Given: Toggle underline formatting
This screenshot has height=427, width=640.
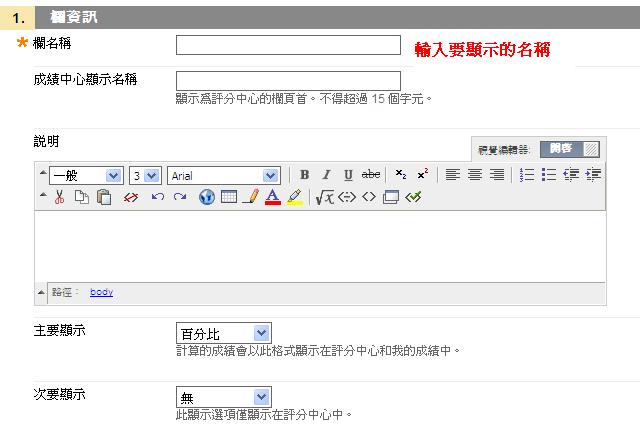Looking at the screenshot, I should tap(348, 175).
